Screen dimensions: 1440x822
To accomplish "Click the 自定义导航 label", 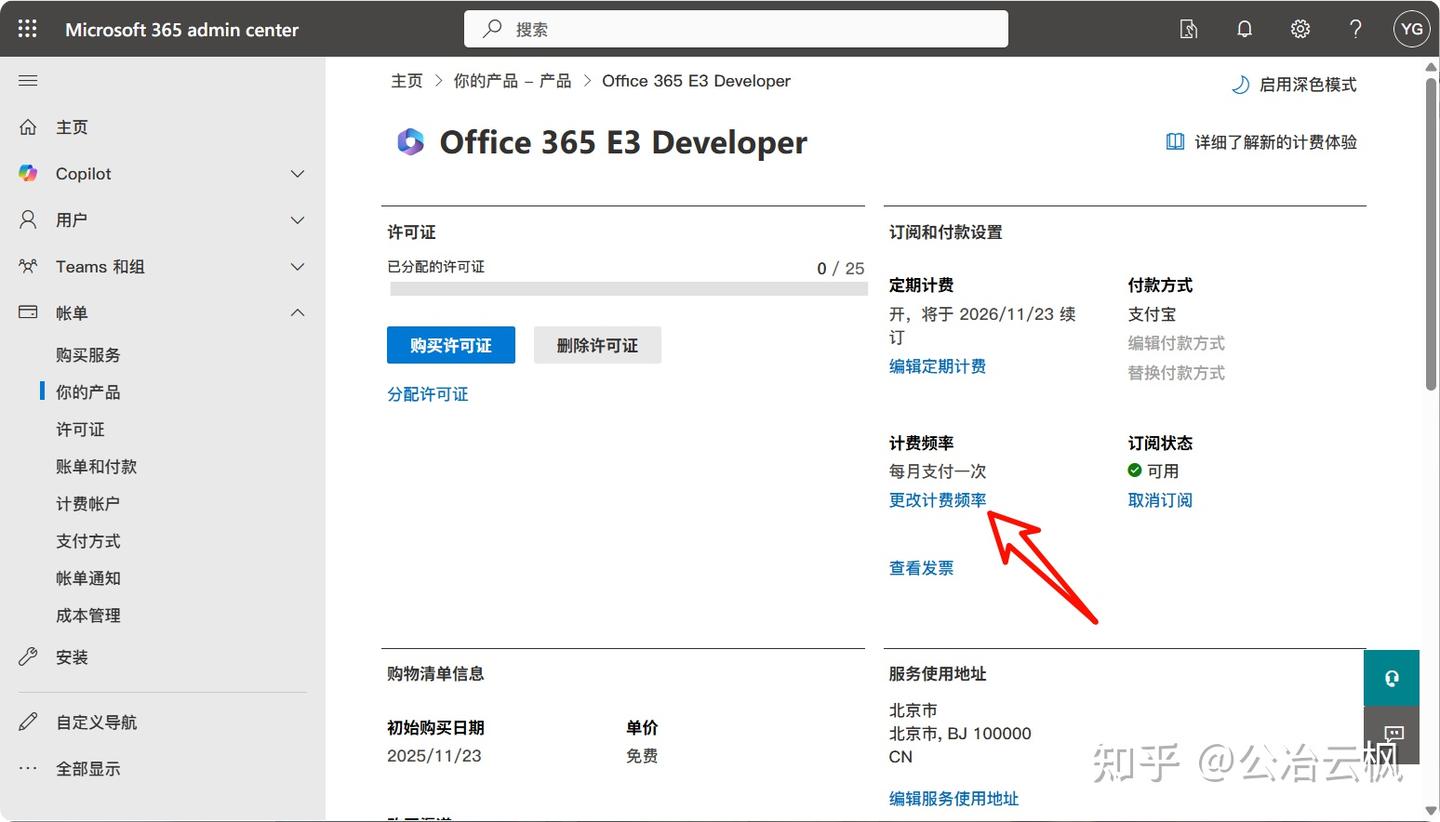I will (x=96, y=722).
